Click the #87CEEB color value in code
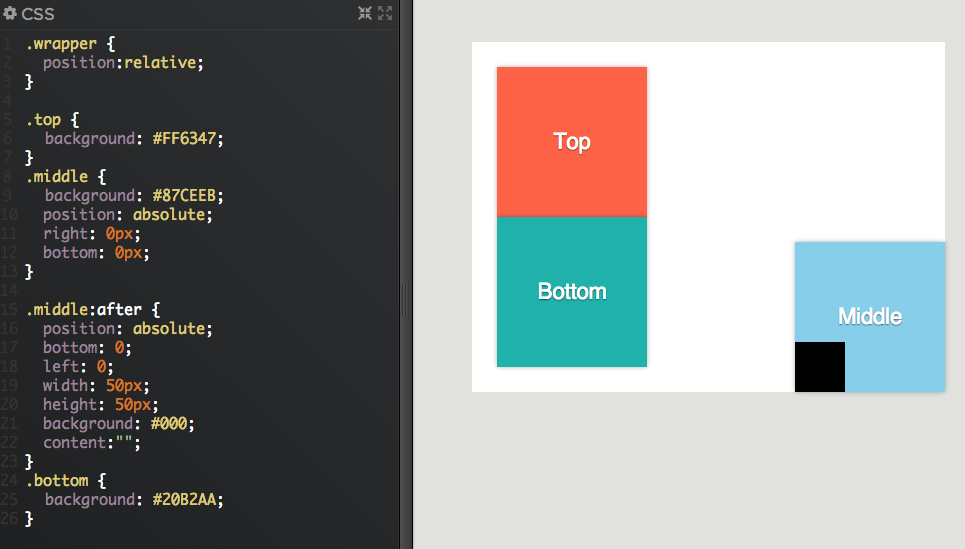This screenshot has width=965, height=549. pyautogui.click(x=185, y=196)
